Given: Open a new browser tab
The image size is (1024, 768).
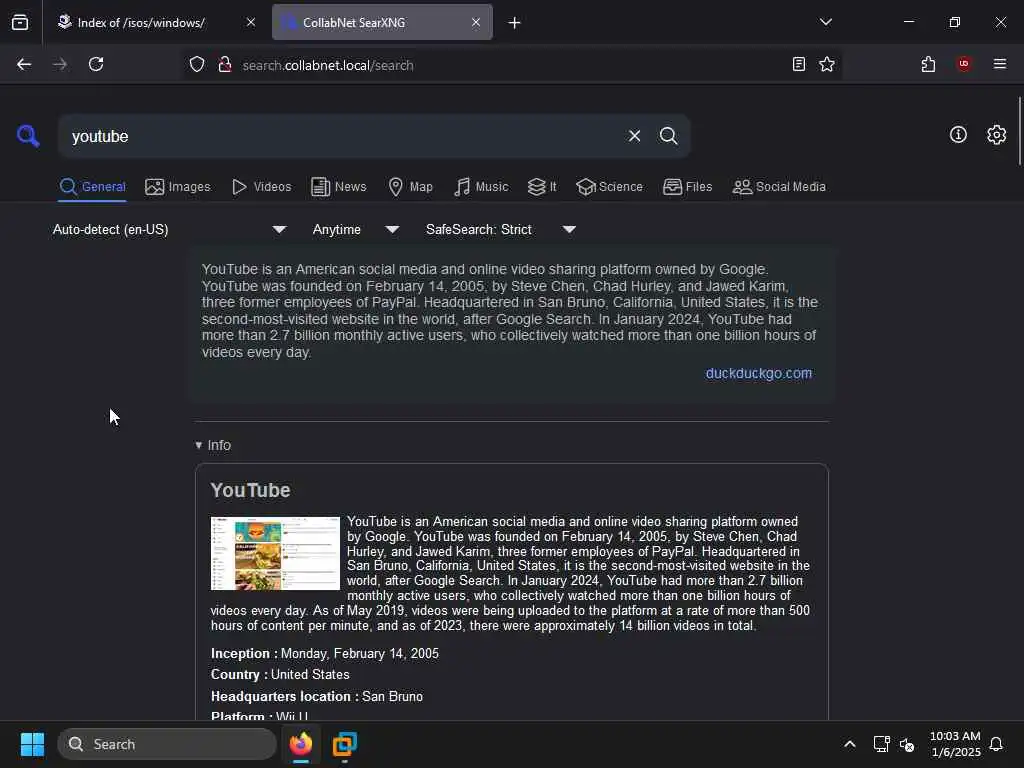Looking at the screenshot, I should click(x=515, y=23).
